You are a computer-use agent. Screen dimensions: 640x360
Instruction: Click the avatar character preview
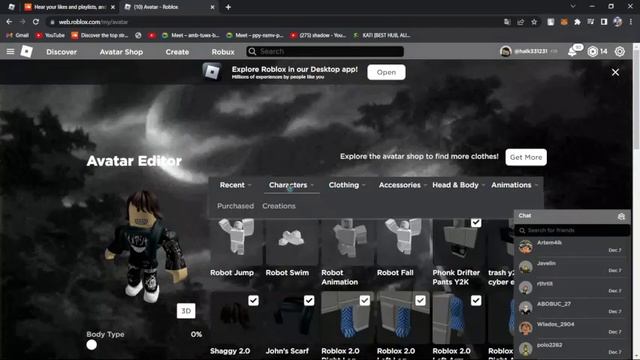(x=146, y=247)
